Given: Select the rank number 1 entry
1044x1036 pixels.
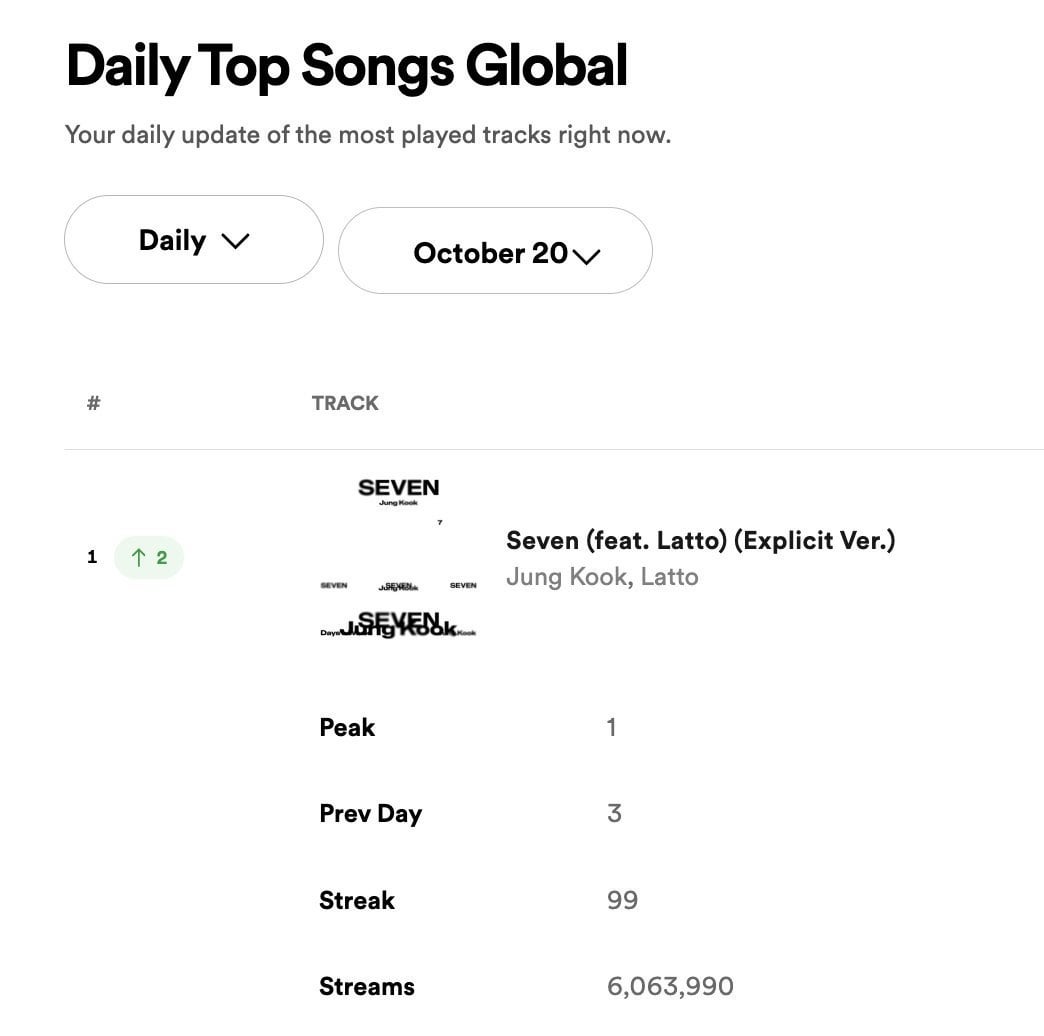Looking at the screenshot, I should tap(92, 558).
